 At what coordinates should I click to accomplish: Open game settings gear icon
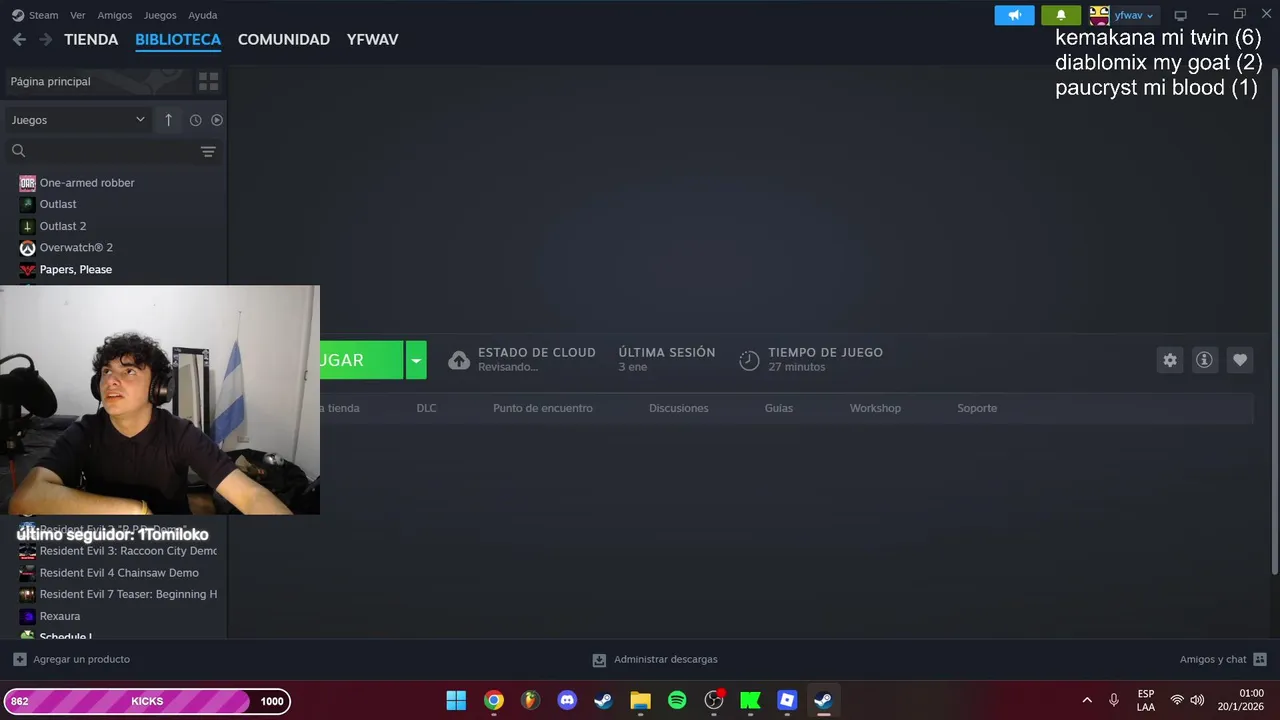click(1170, 360)
